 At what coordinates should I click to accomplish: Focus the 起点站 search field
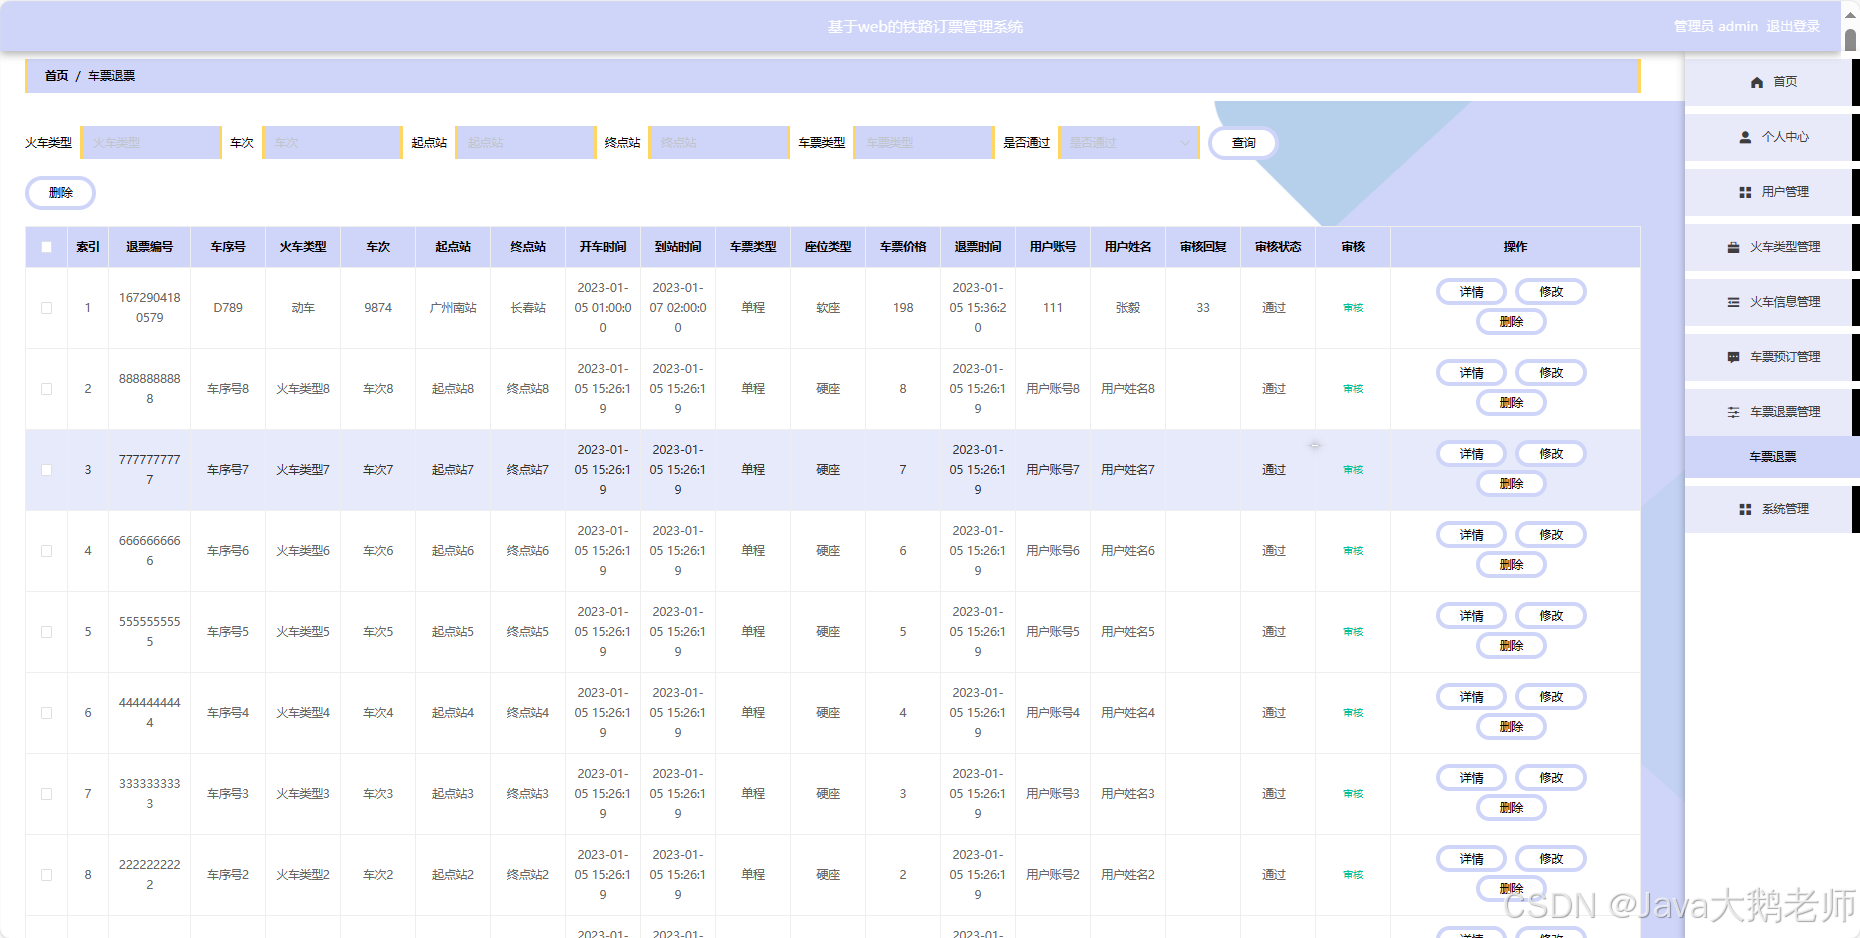(x=526, y=143)
